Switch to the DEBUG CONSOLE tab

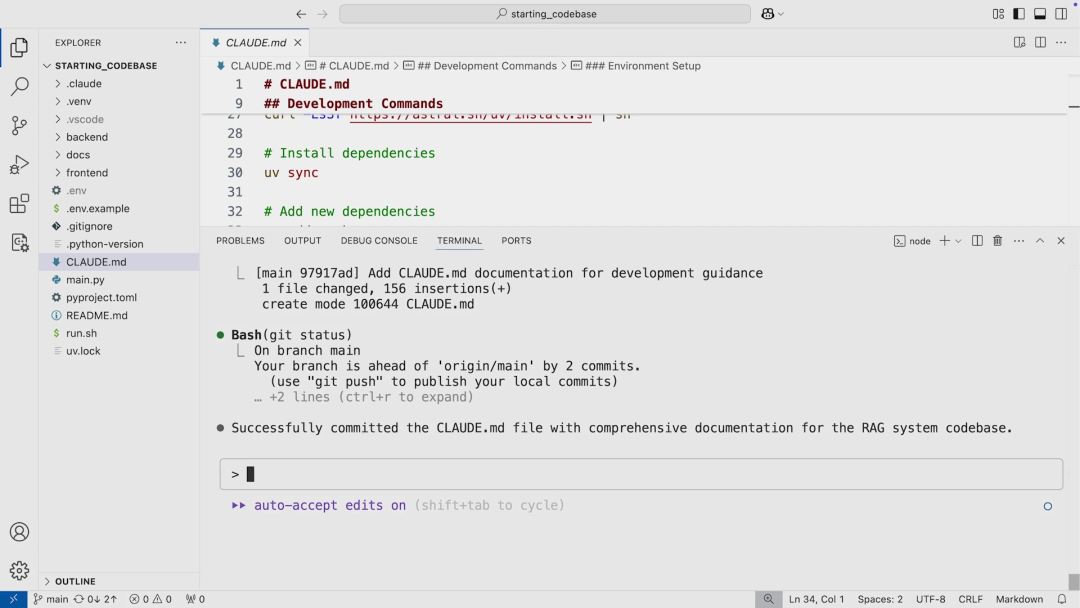(379, 241)
